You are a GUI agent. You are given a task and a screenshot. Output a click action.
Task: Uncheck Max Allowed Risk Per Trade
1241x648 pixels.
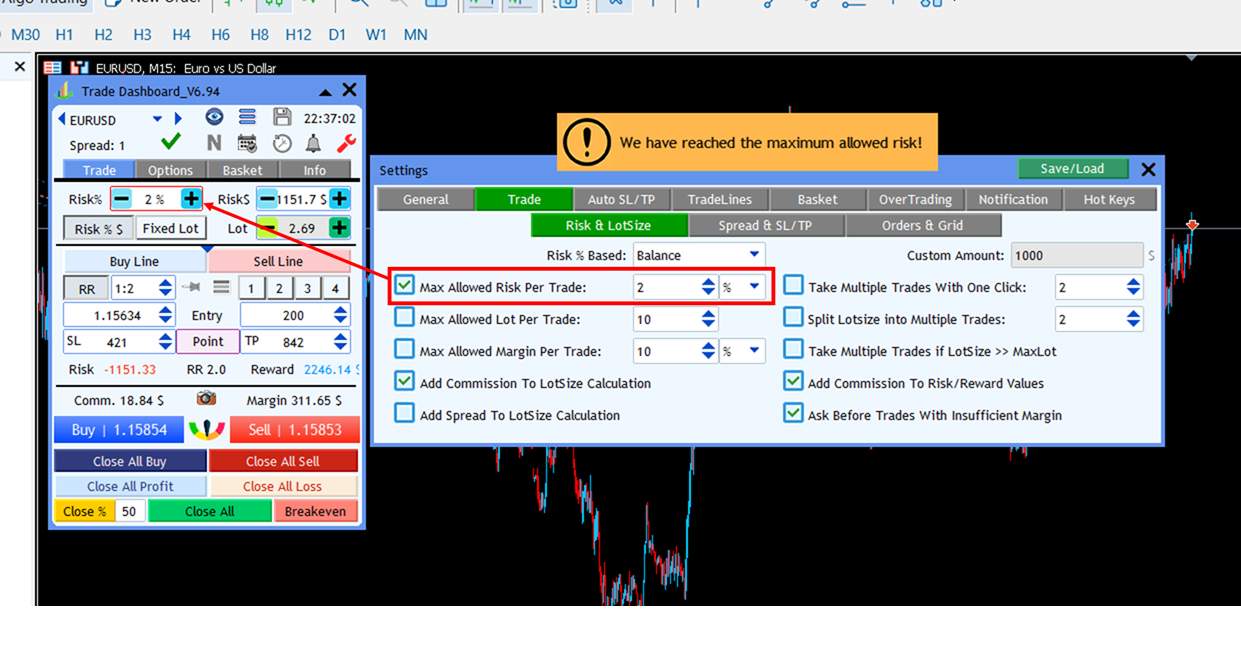[404, 286]
